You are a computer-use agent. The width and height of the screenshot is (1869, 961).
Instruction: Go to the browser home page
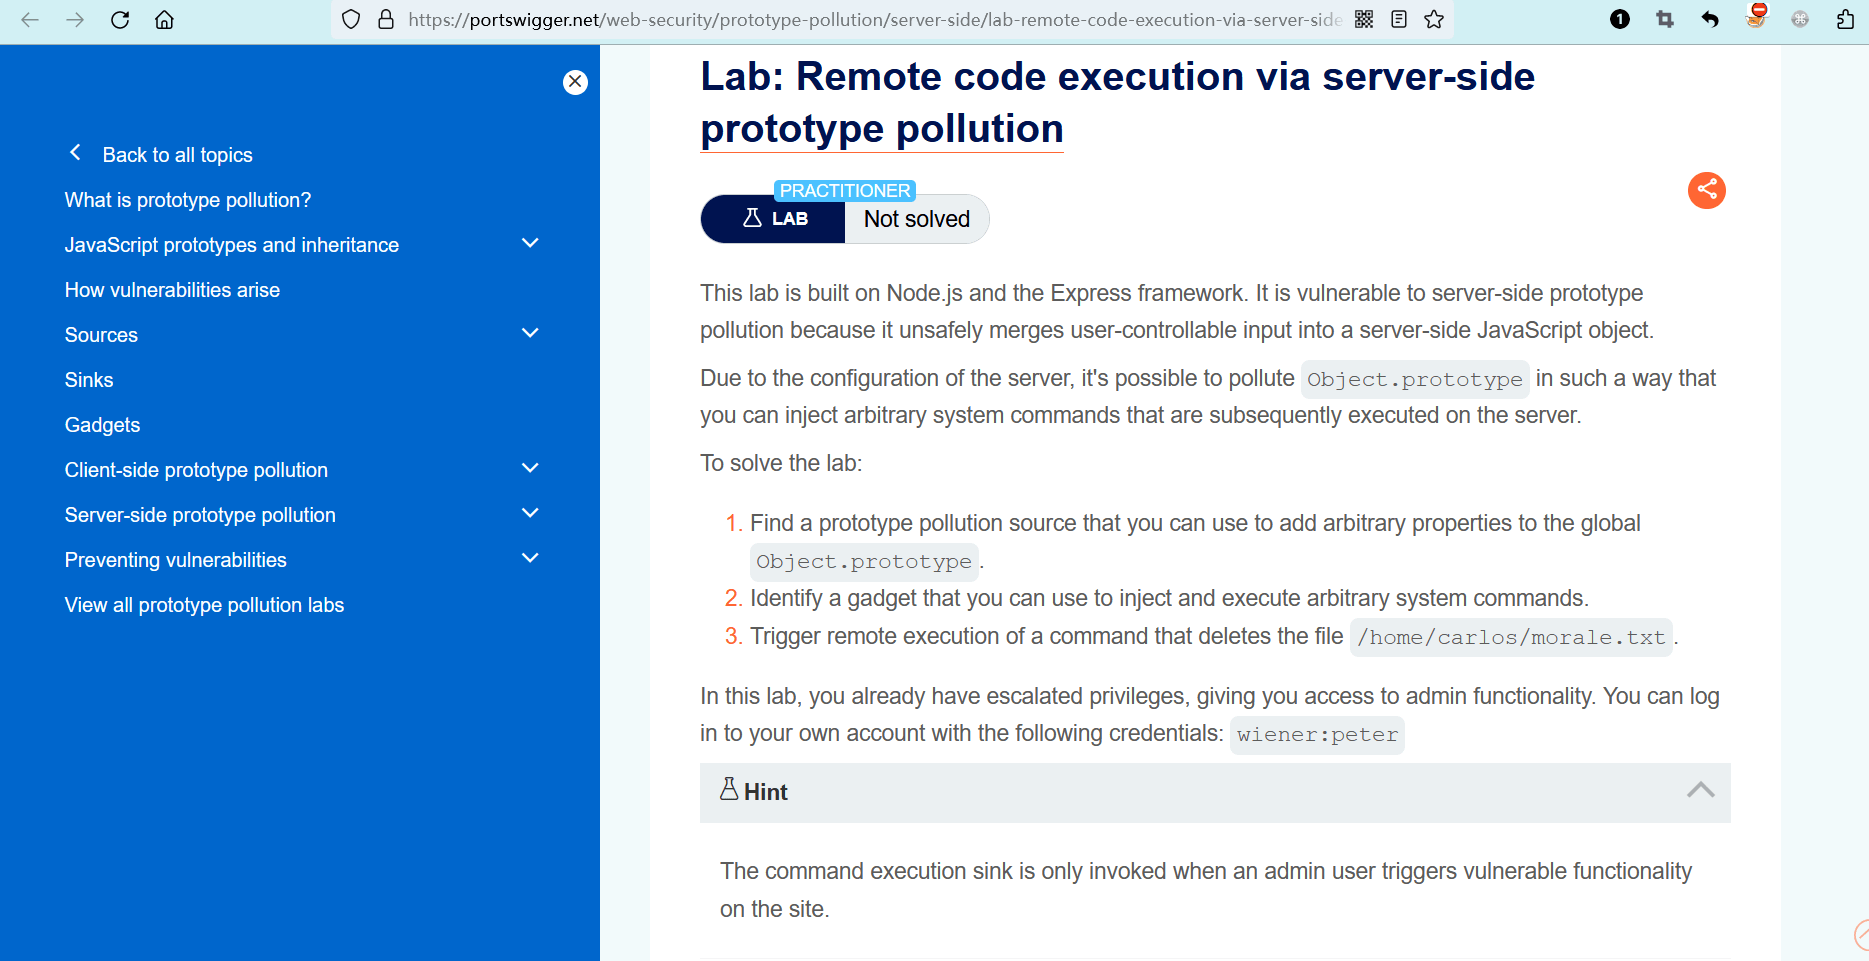[164, 19]
